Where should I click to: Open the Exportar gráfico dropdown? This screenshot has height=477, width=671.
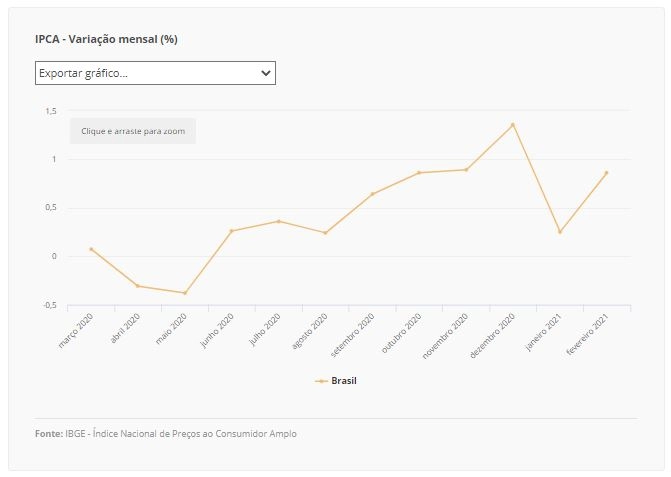(x=155, y=73)
